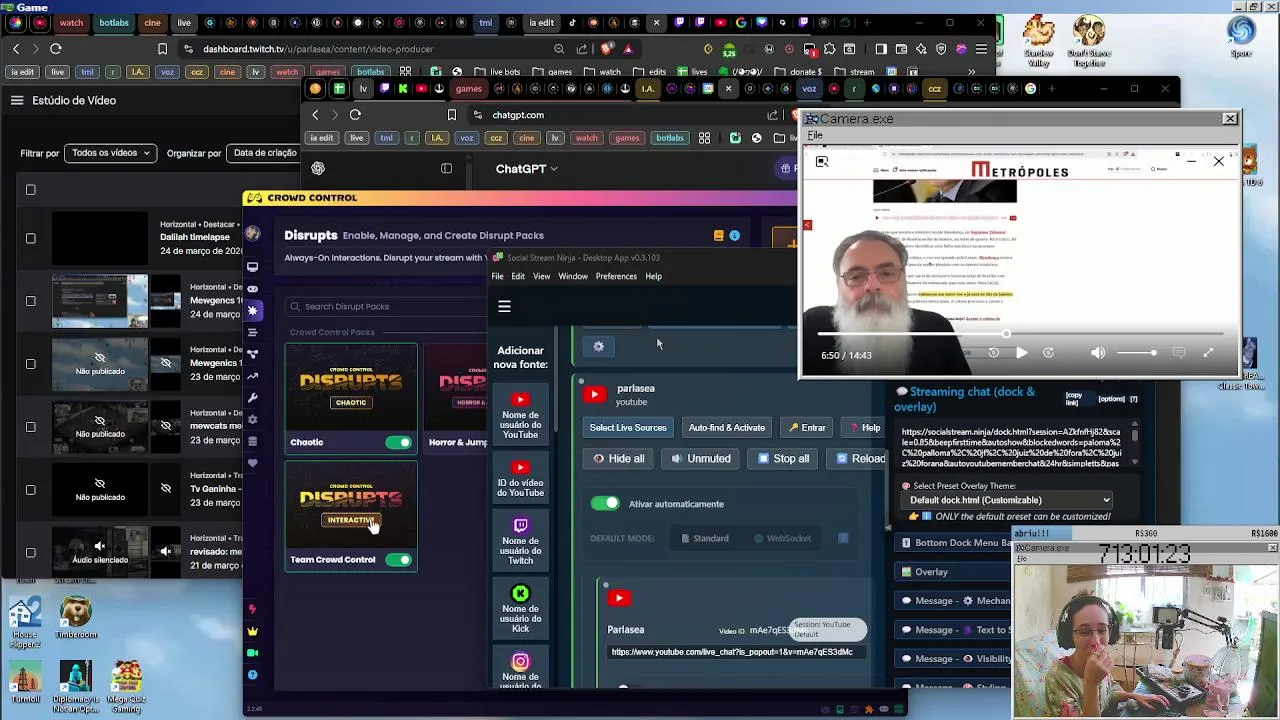Bookmark the Twitch dashboard page
Viewport: 1280px width, 720px height.
(162, 48)
